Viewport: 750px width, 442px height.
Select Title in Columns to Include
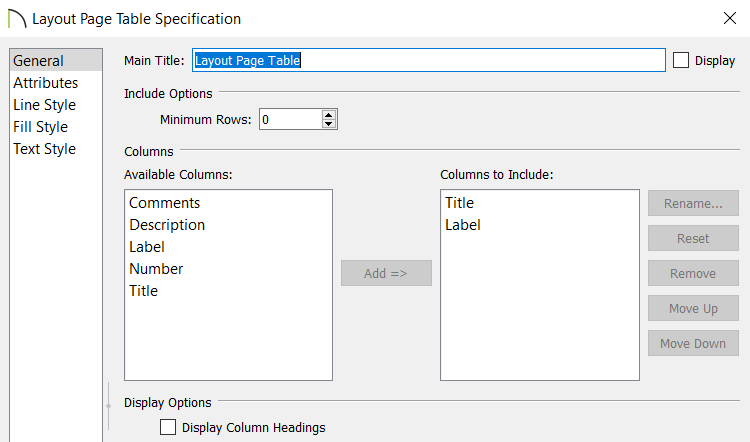coord(459,203)
